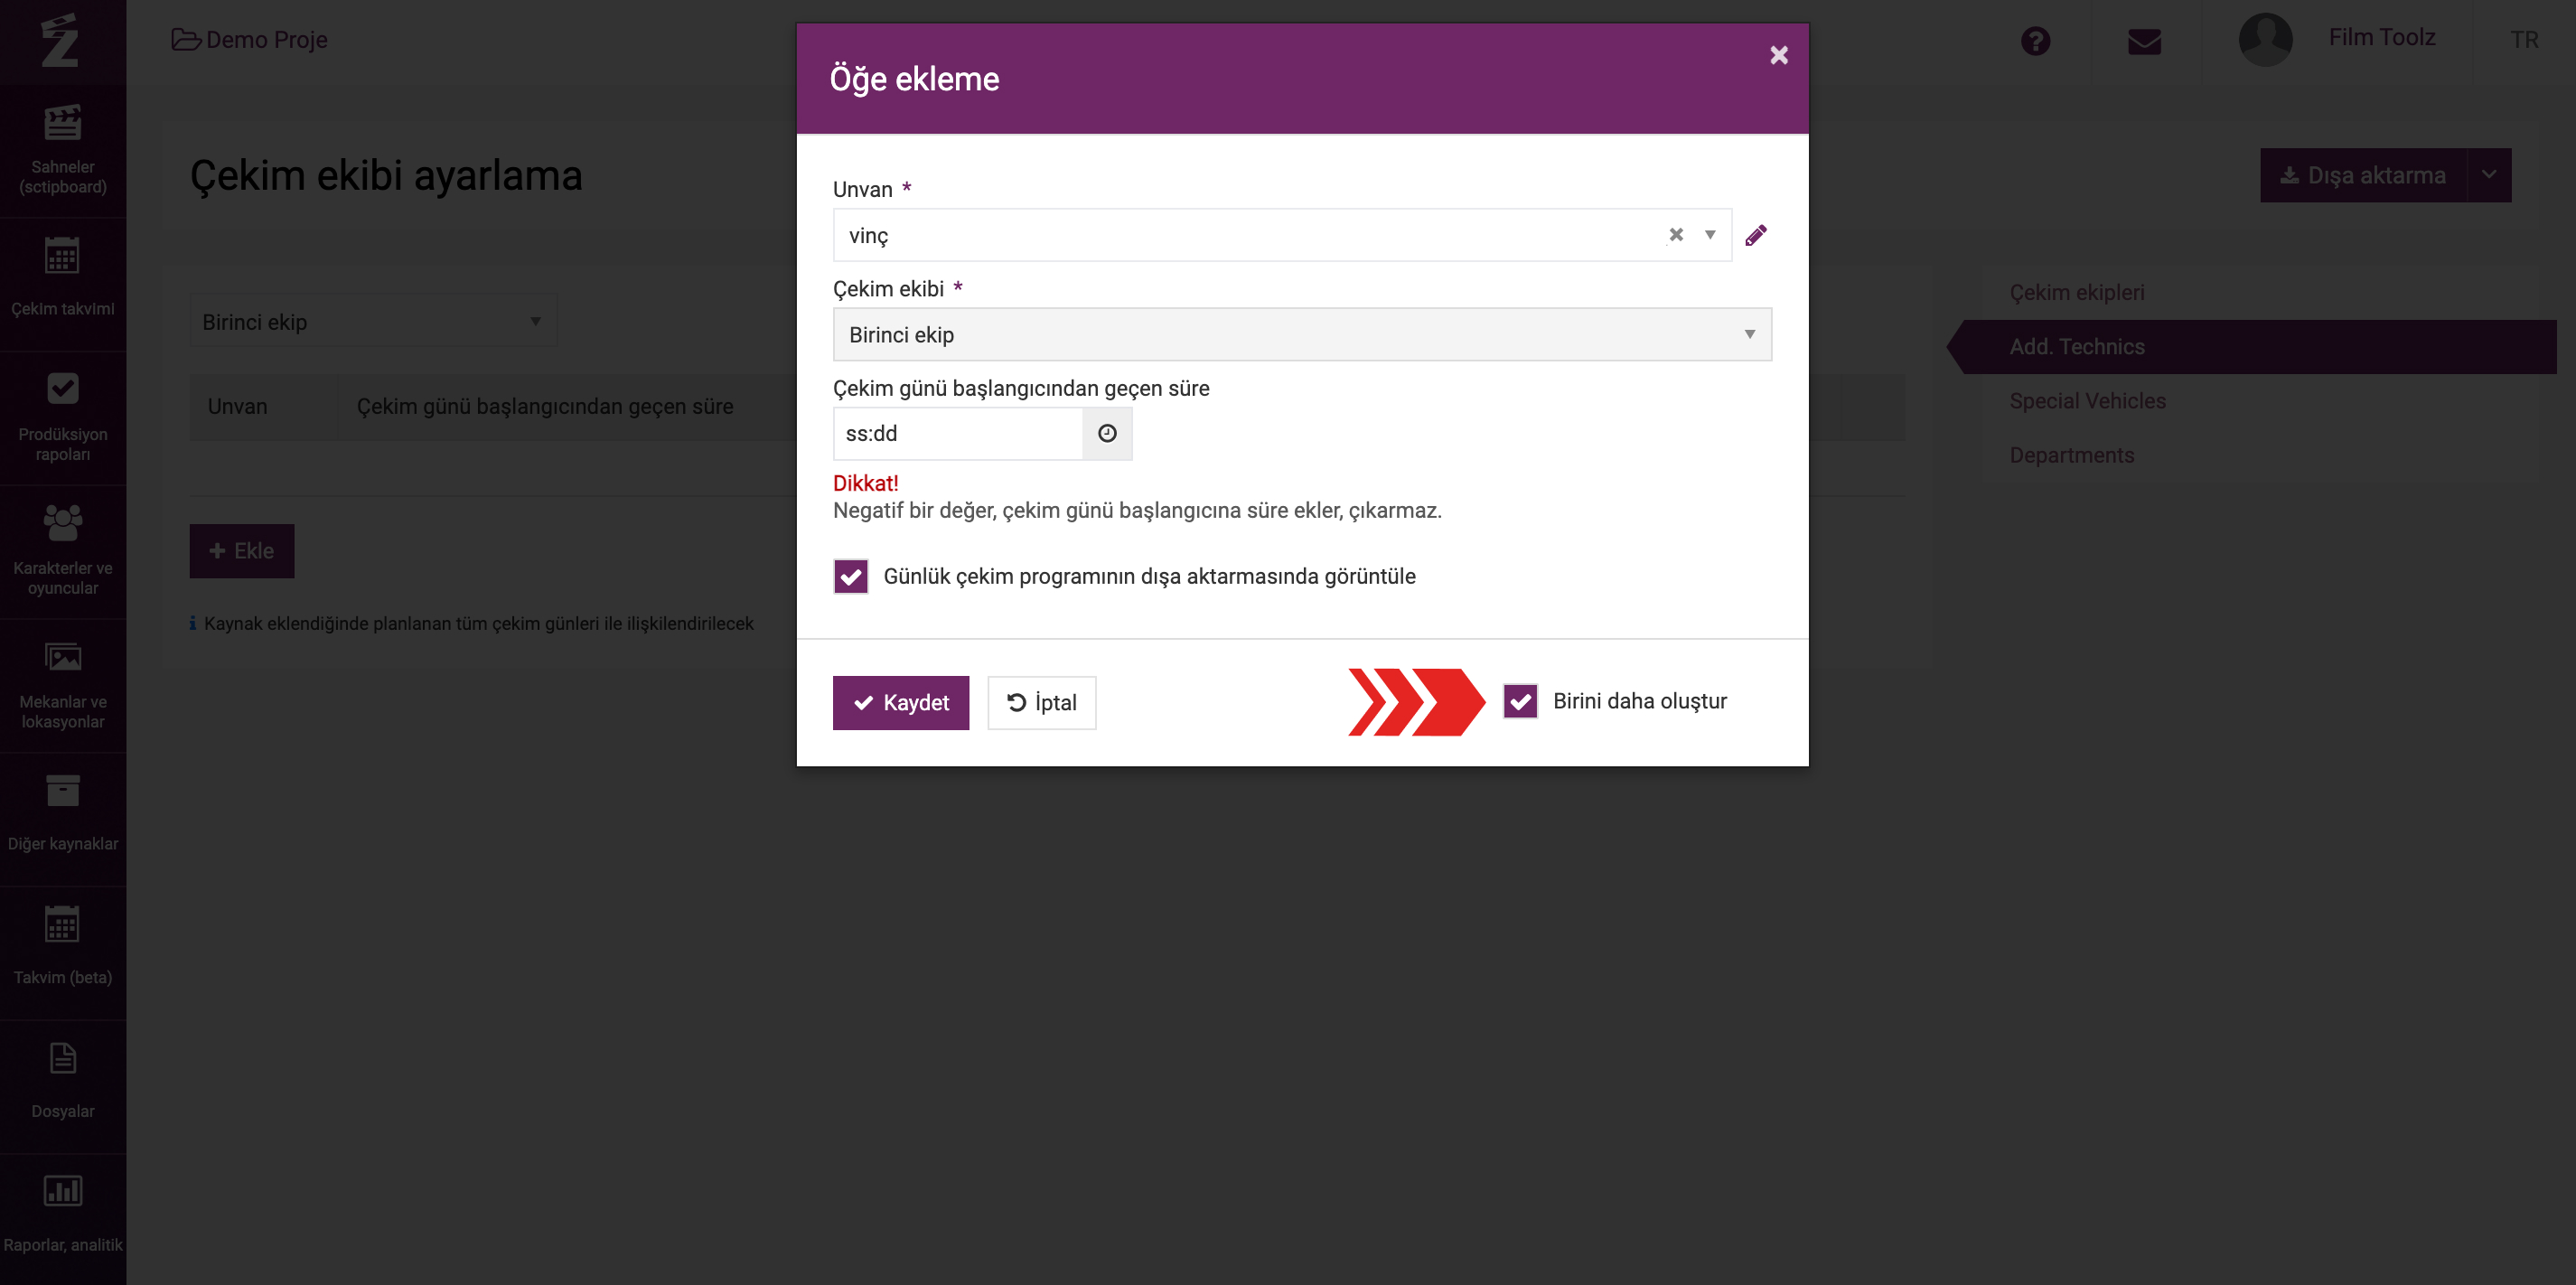Click the Film Toolz user name
Screen dimensions: 2576x1285
pyautogui.click(x=2381, y=37)
